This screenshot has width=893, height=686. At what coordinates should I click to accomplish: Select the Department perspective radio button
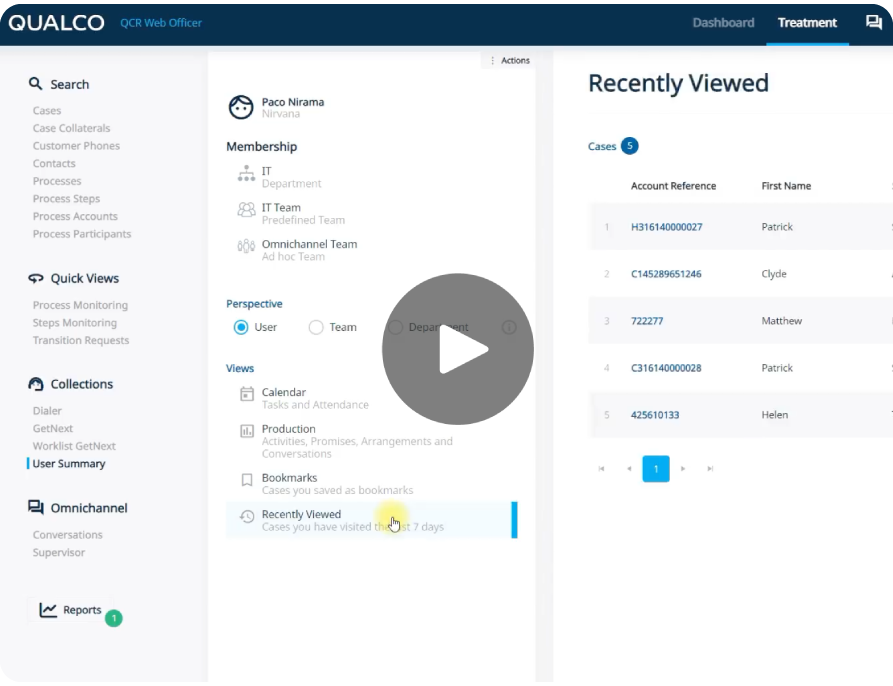395,326
